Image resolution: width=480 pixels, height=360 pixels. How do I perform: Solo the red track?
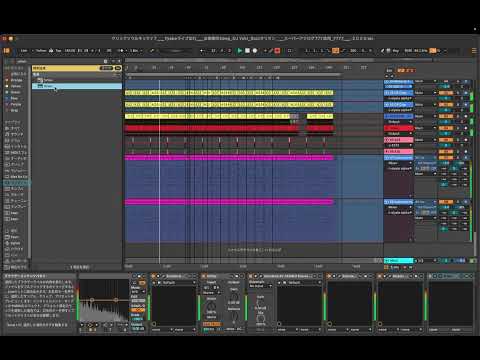coord(458,128)
